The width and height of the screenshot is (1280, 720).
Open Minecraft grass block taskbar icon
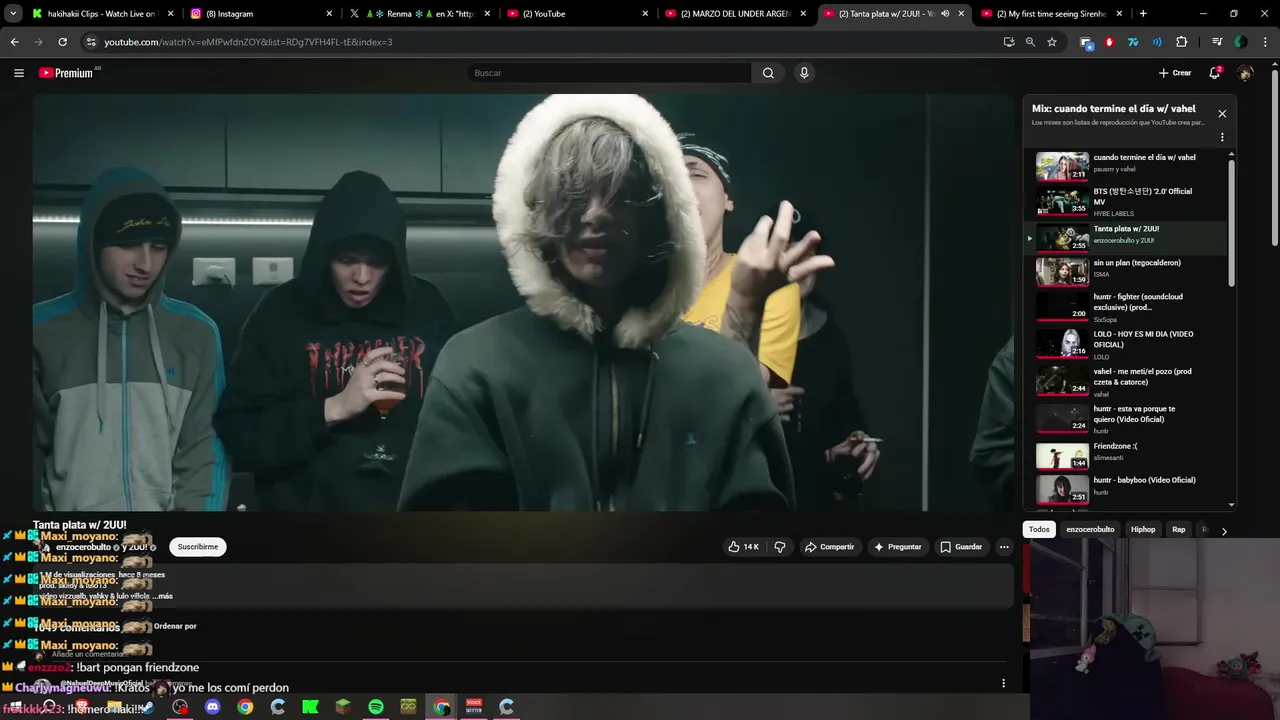click(343, 707)
